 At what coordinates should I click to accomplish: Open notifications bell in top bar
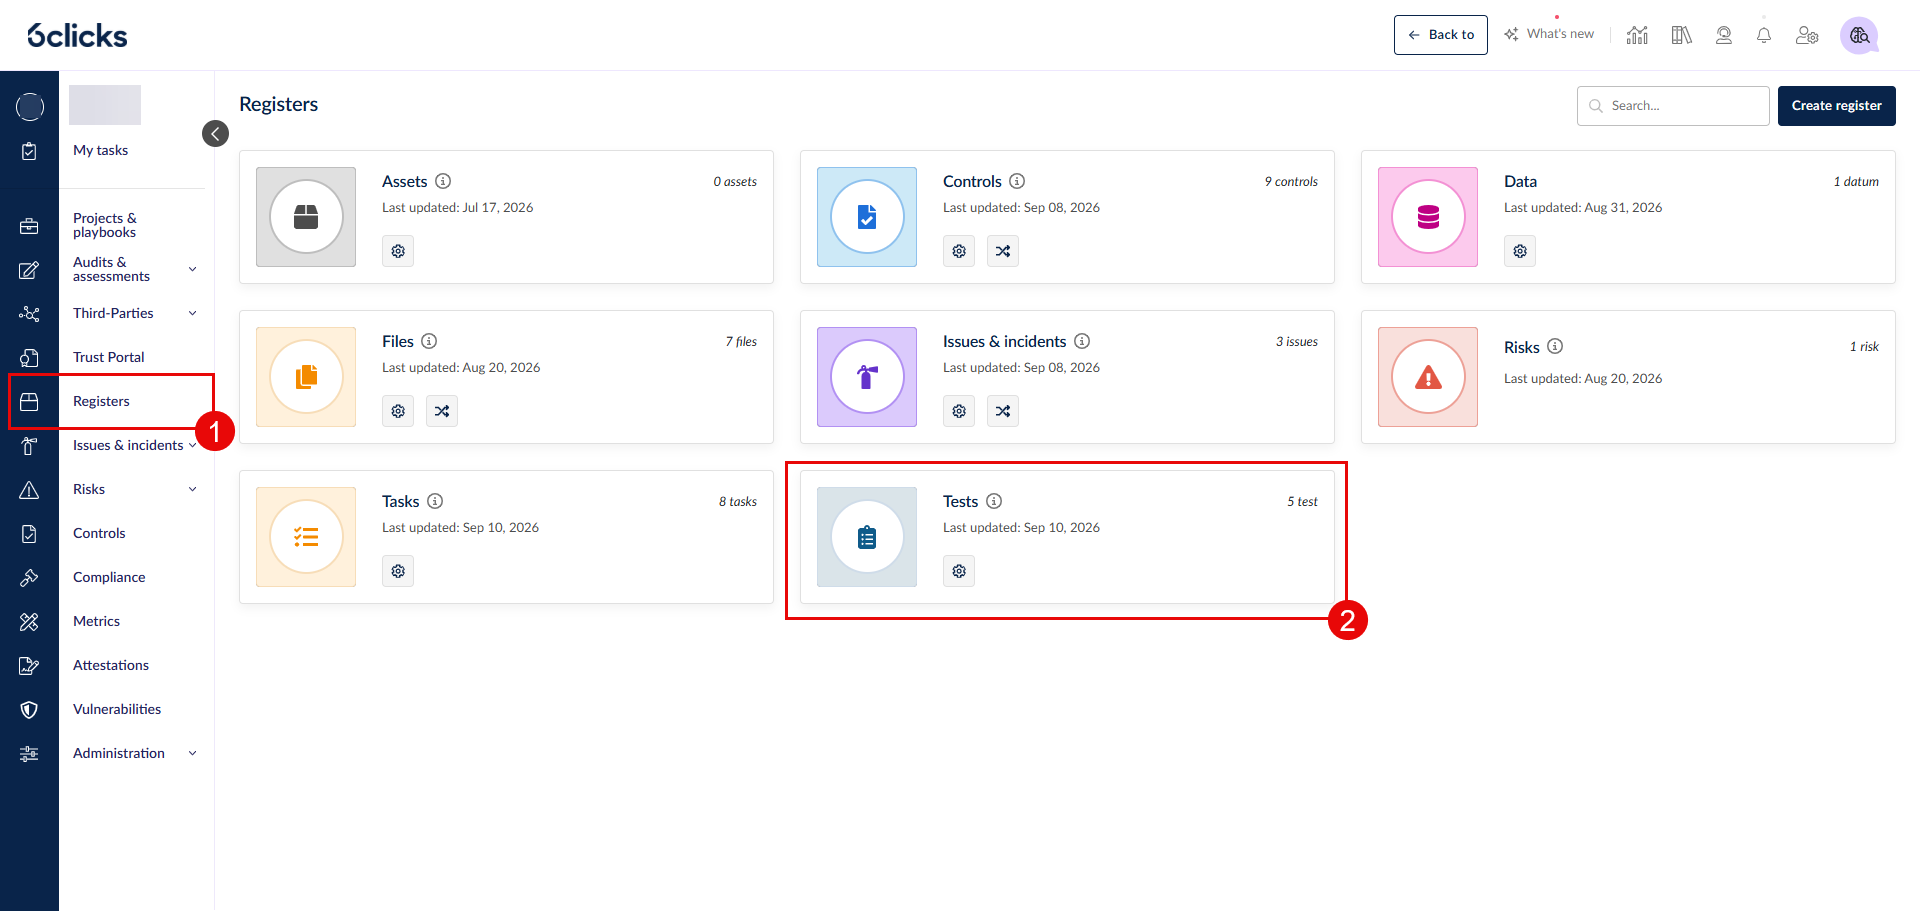pyautogui.click(x=1764, y=35)
